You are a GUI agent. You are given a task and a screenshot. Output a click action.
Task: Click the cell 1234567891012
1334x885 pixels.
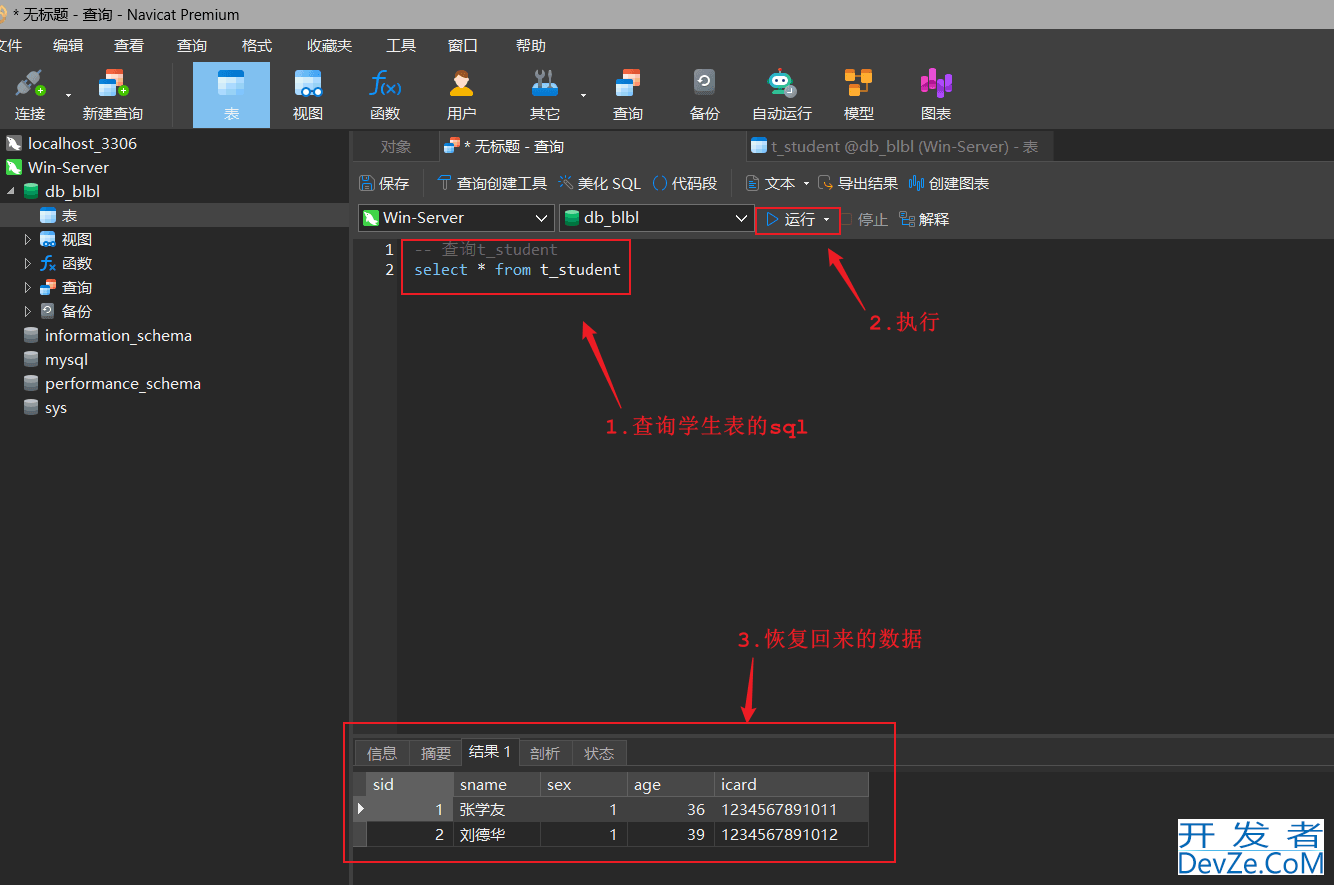pyautogui.click(x=791, y=834)
